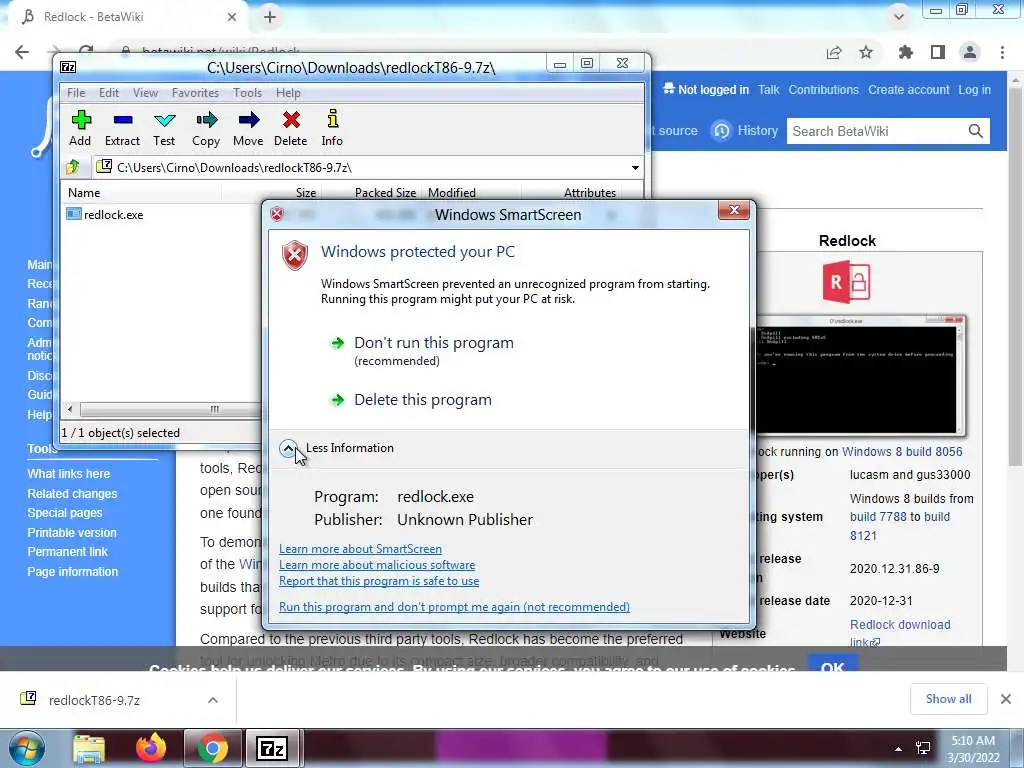
Task: Click the Info icon in 7-Zip toolbar
Action: coord(332,119)
